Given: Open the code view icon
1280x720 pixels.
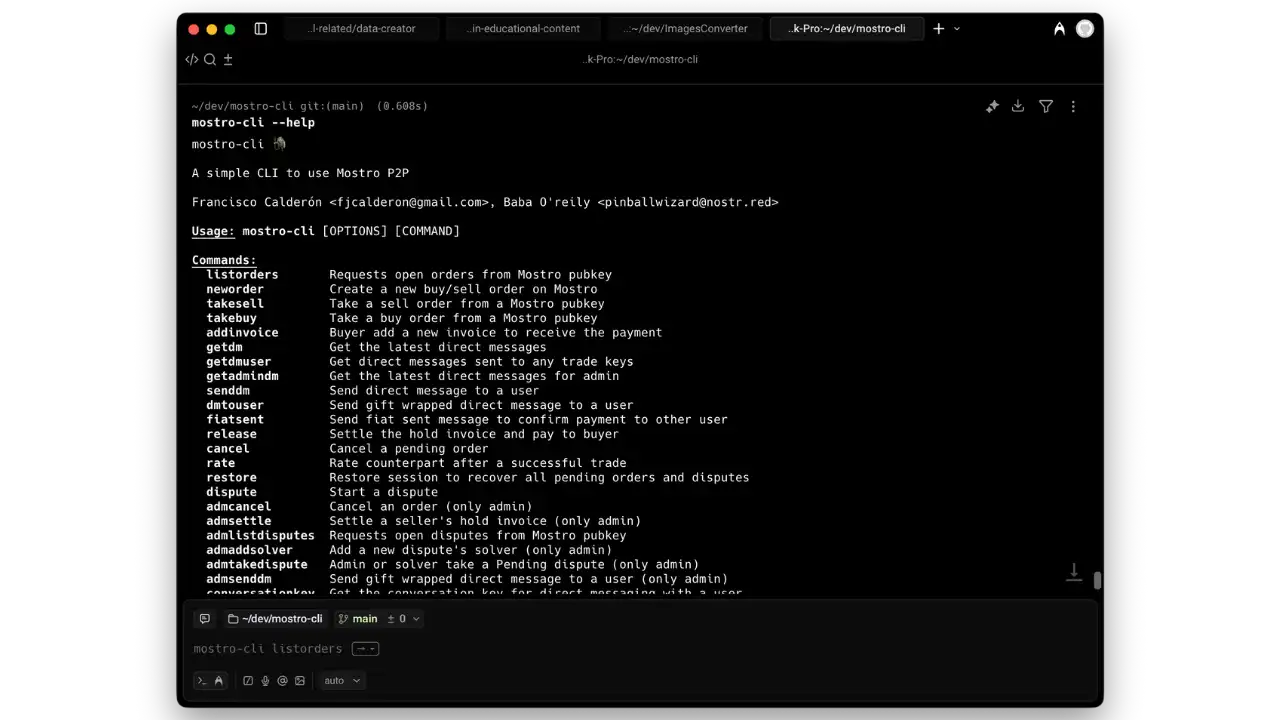Looking at the screenshot, I should [x=192, y=59].
